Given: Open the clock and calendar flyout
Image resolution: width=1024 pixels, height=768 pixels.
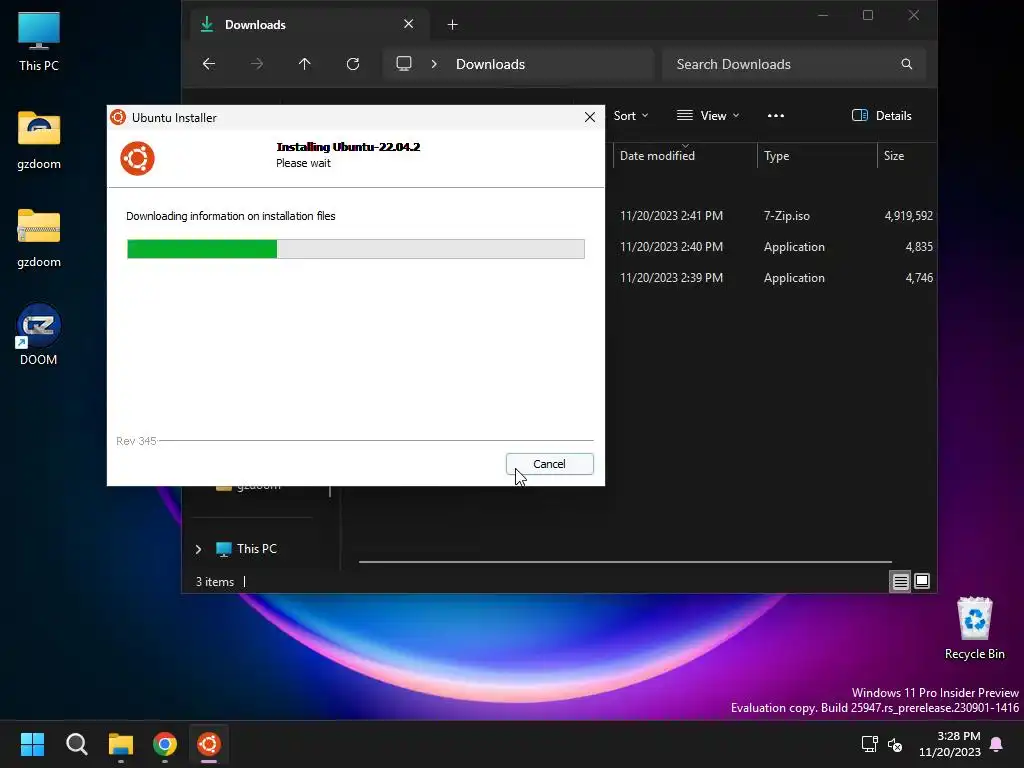Looking at the screenshot, I should (950, 744).
